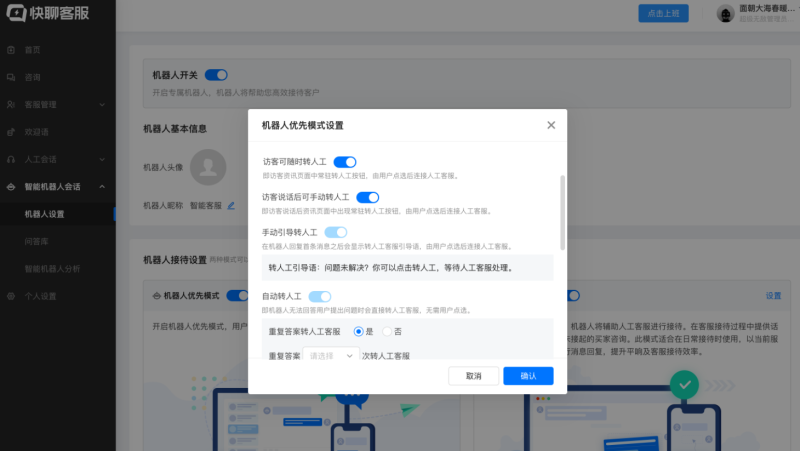The image size is (800, 451).
Task: Toggle the 访客可随时转人工 switch
Action: point(345,162)
